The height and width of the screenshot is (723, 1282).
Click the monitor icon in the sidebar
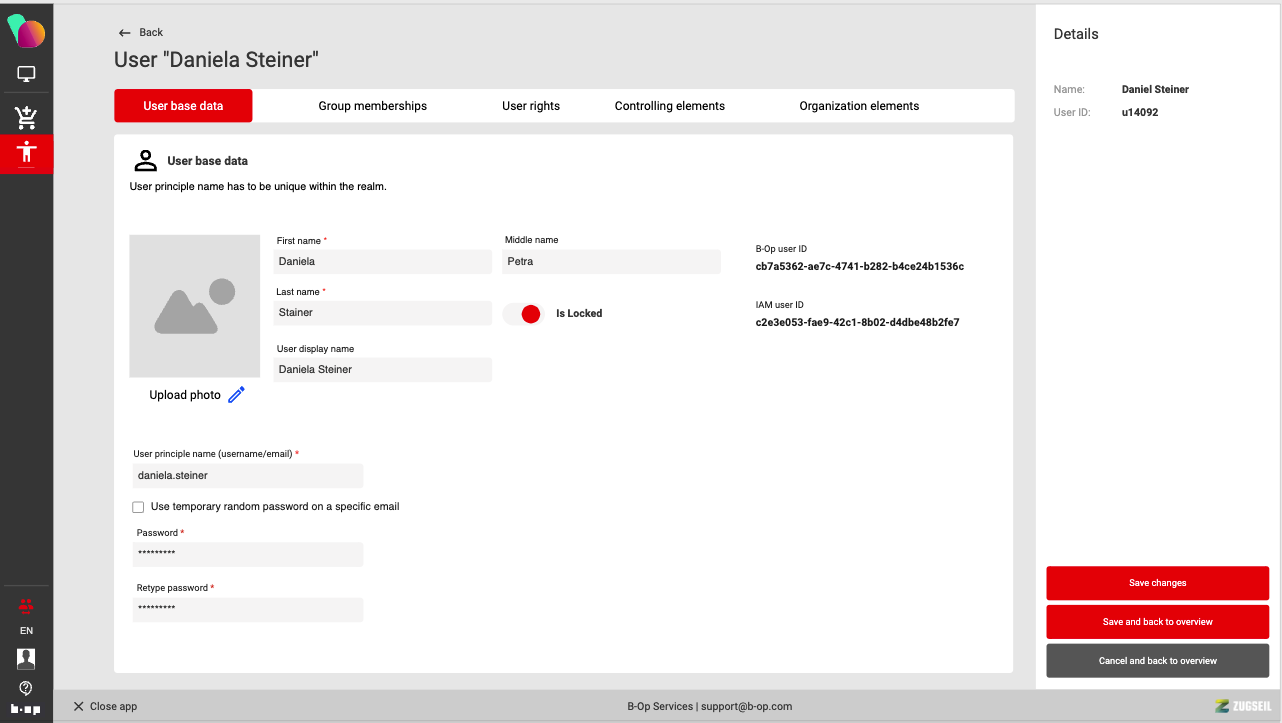click(x=26, y=74)
